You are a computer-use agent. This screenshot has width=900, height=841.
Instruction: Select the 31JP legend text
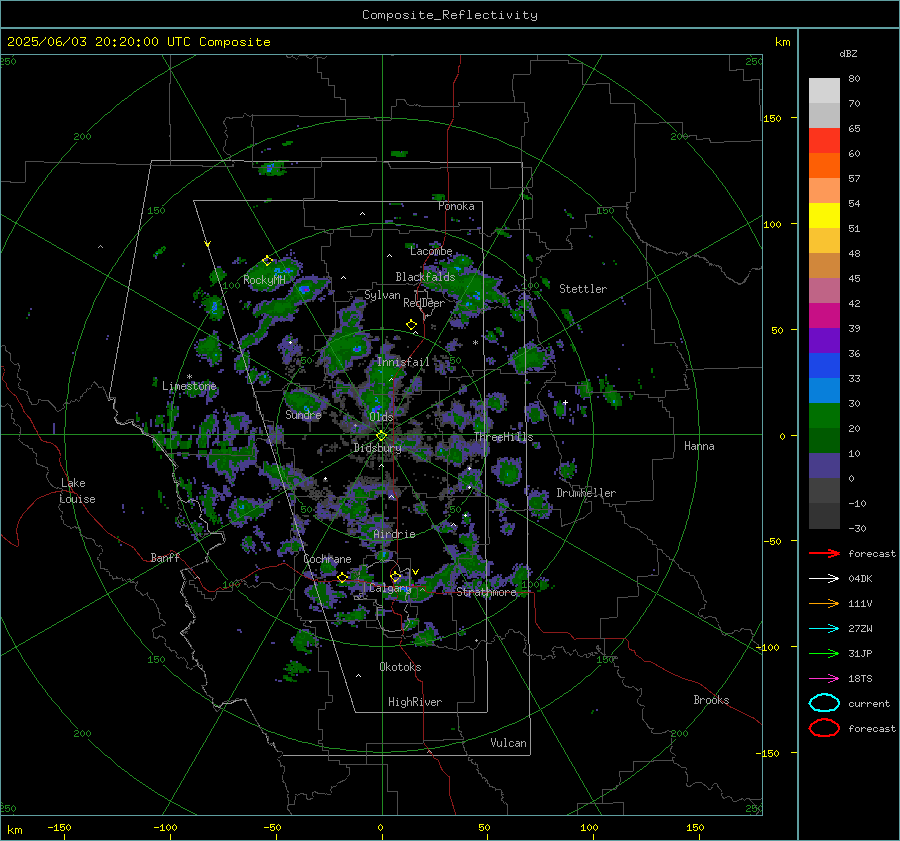click(860, 653)
